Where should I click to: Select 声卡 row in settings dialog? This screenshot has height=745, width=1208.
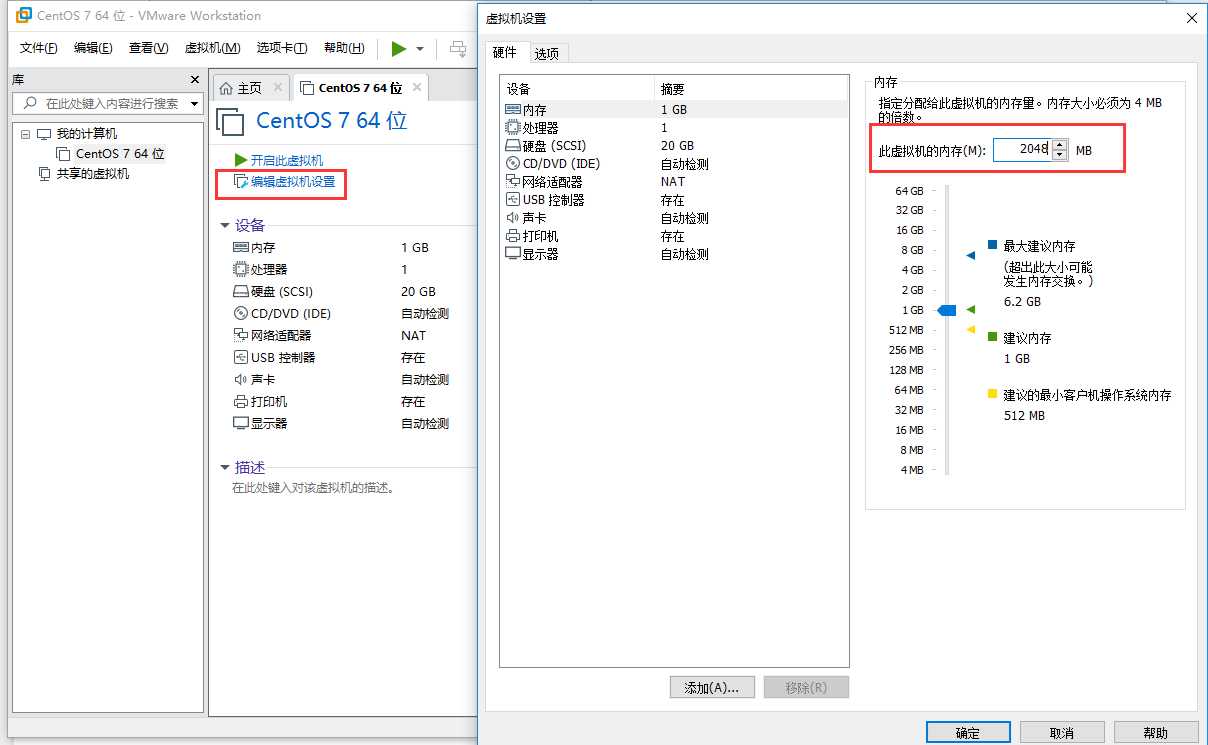point(674,218)
